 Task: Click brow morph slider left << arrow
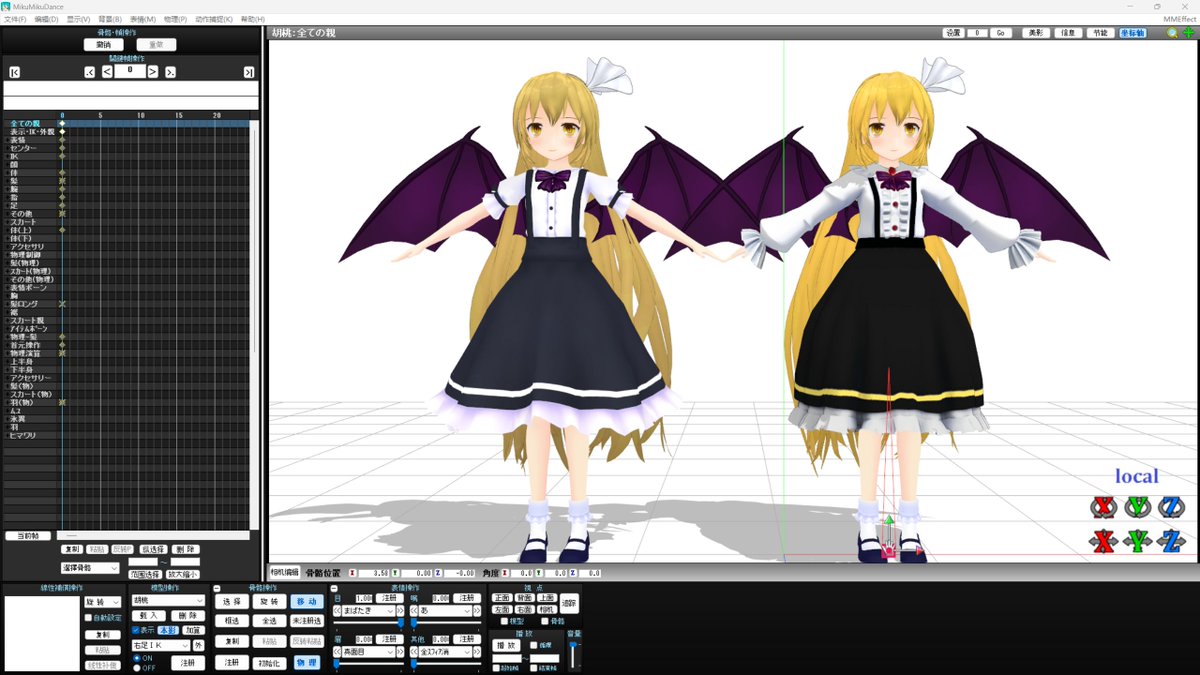pos(337,652)
